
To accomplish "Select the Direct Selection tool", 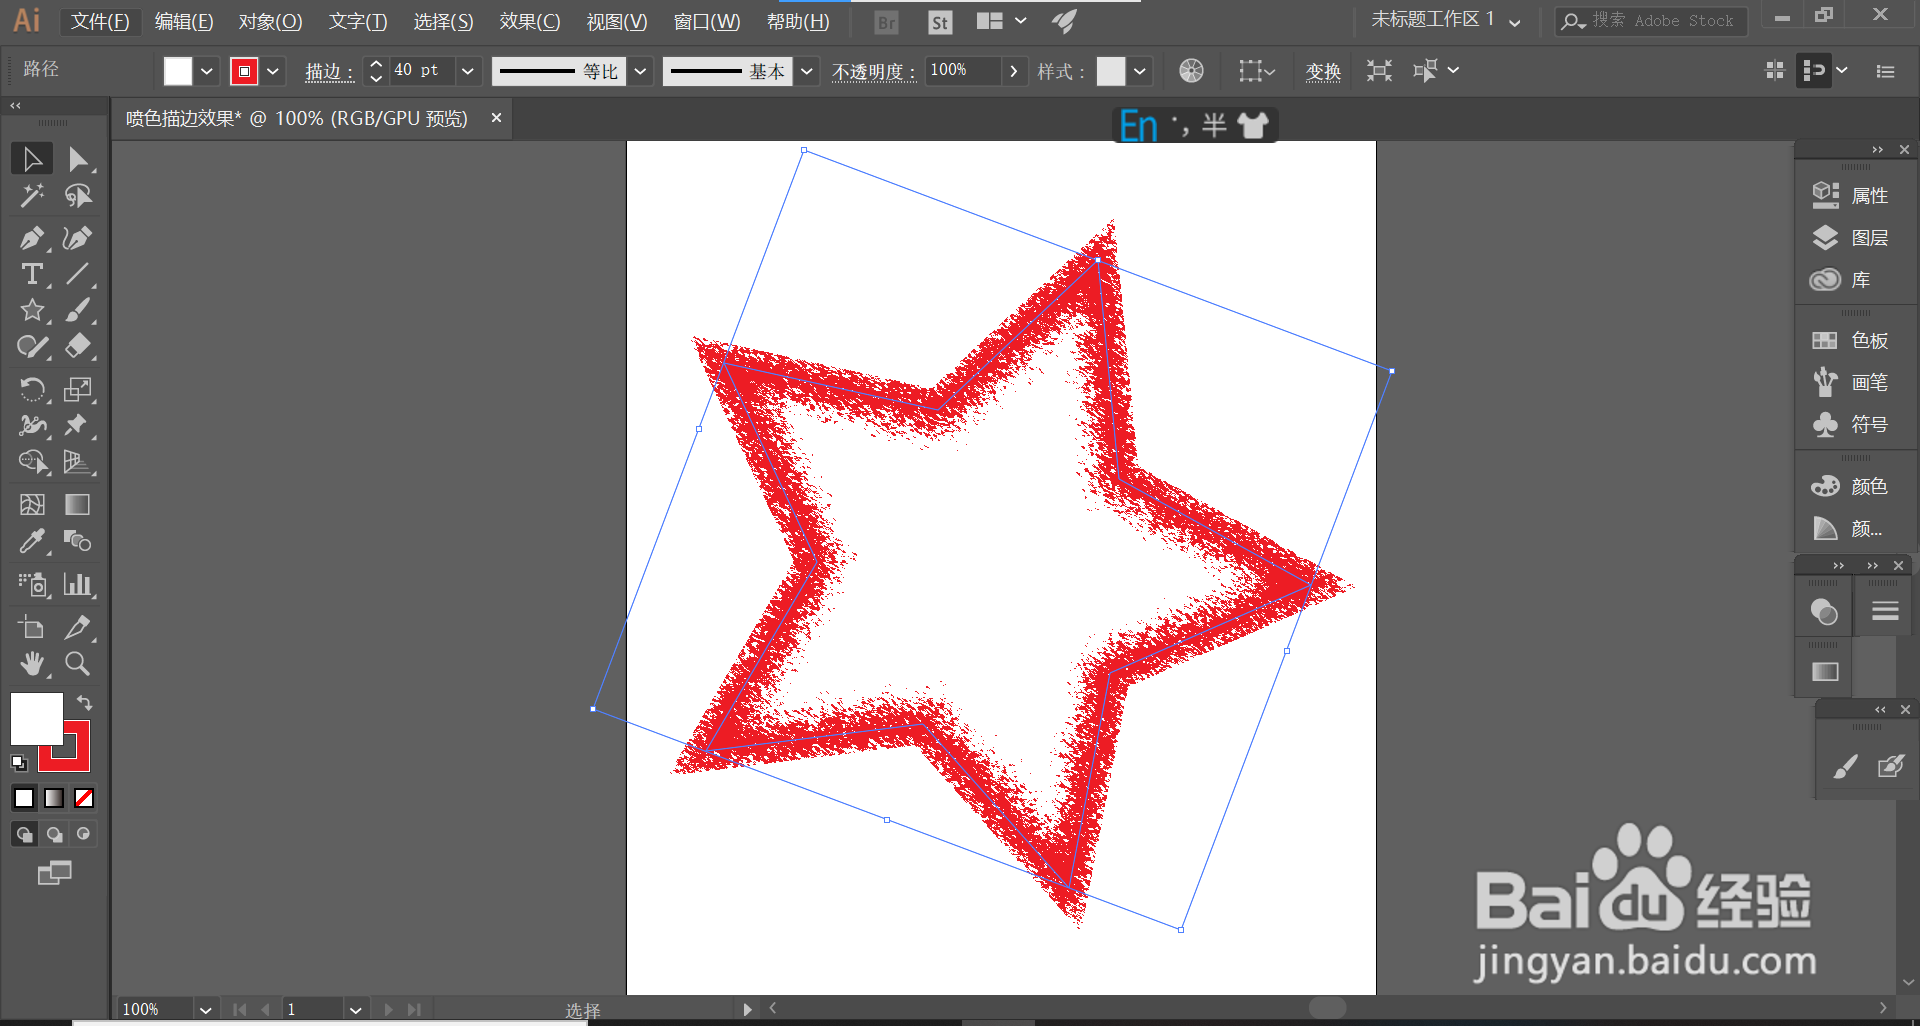I will pyautogui.click(x=78, y=159).
